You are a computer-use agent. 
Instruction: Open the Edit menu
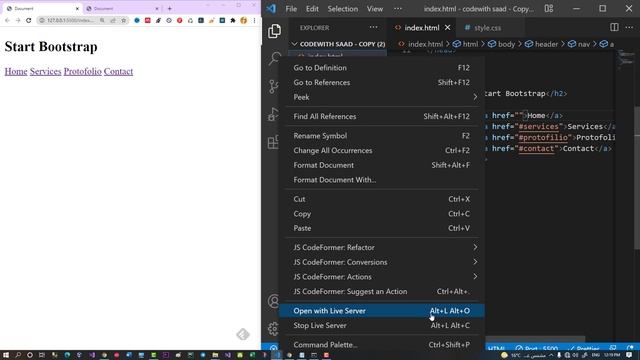[x=312, y=9]
